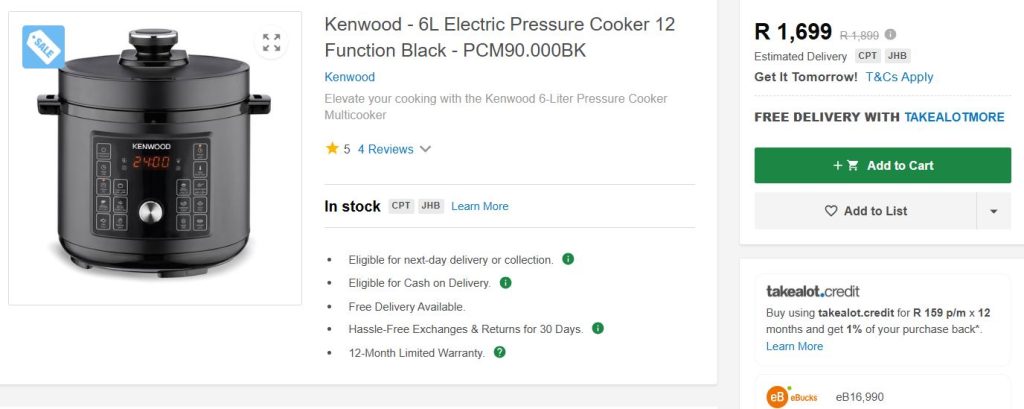1024x409 pixels.
Task: Click Learn More under takealot.credit
Action: click(794, 346)
